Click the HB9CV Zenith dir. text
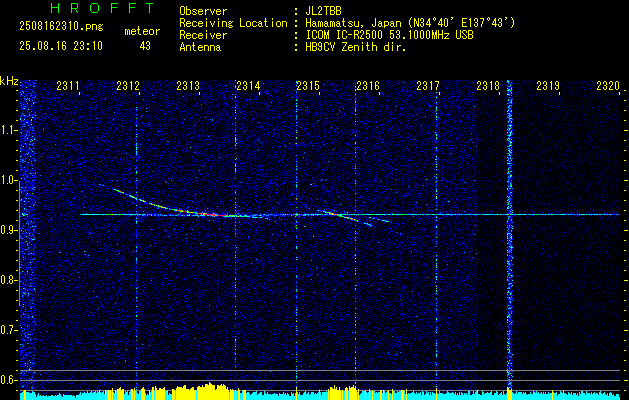The image size is (629, 400). click(355, 47)
